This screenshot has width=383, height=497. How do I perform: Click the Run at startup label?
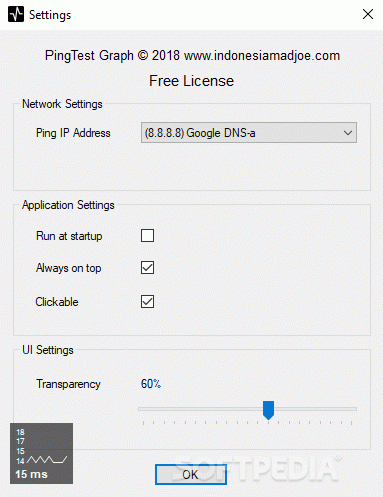[x=69, y=236]
